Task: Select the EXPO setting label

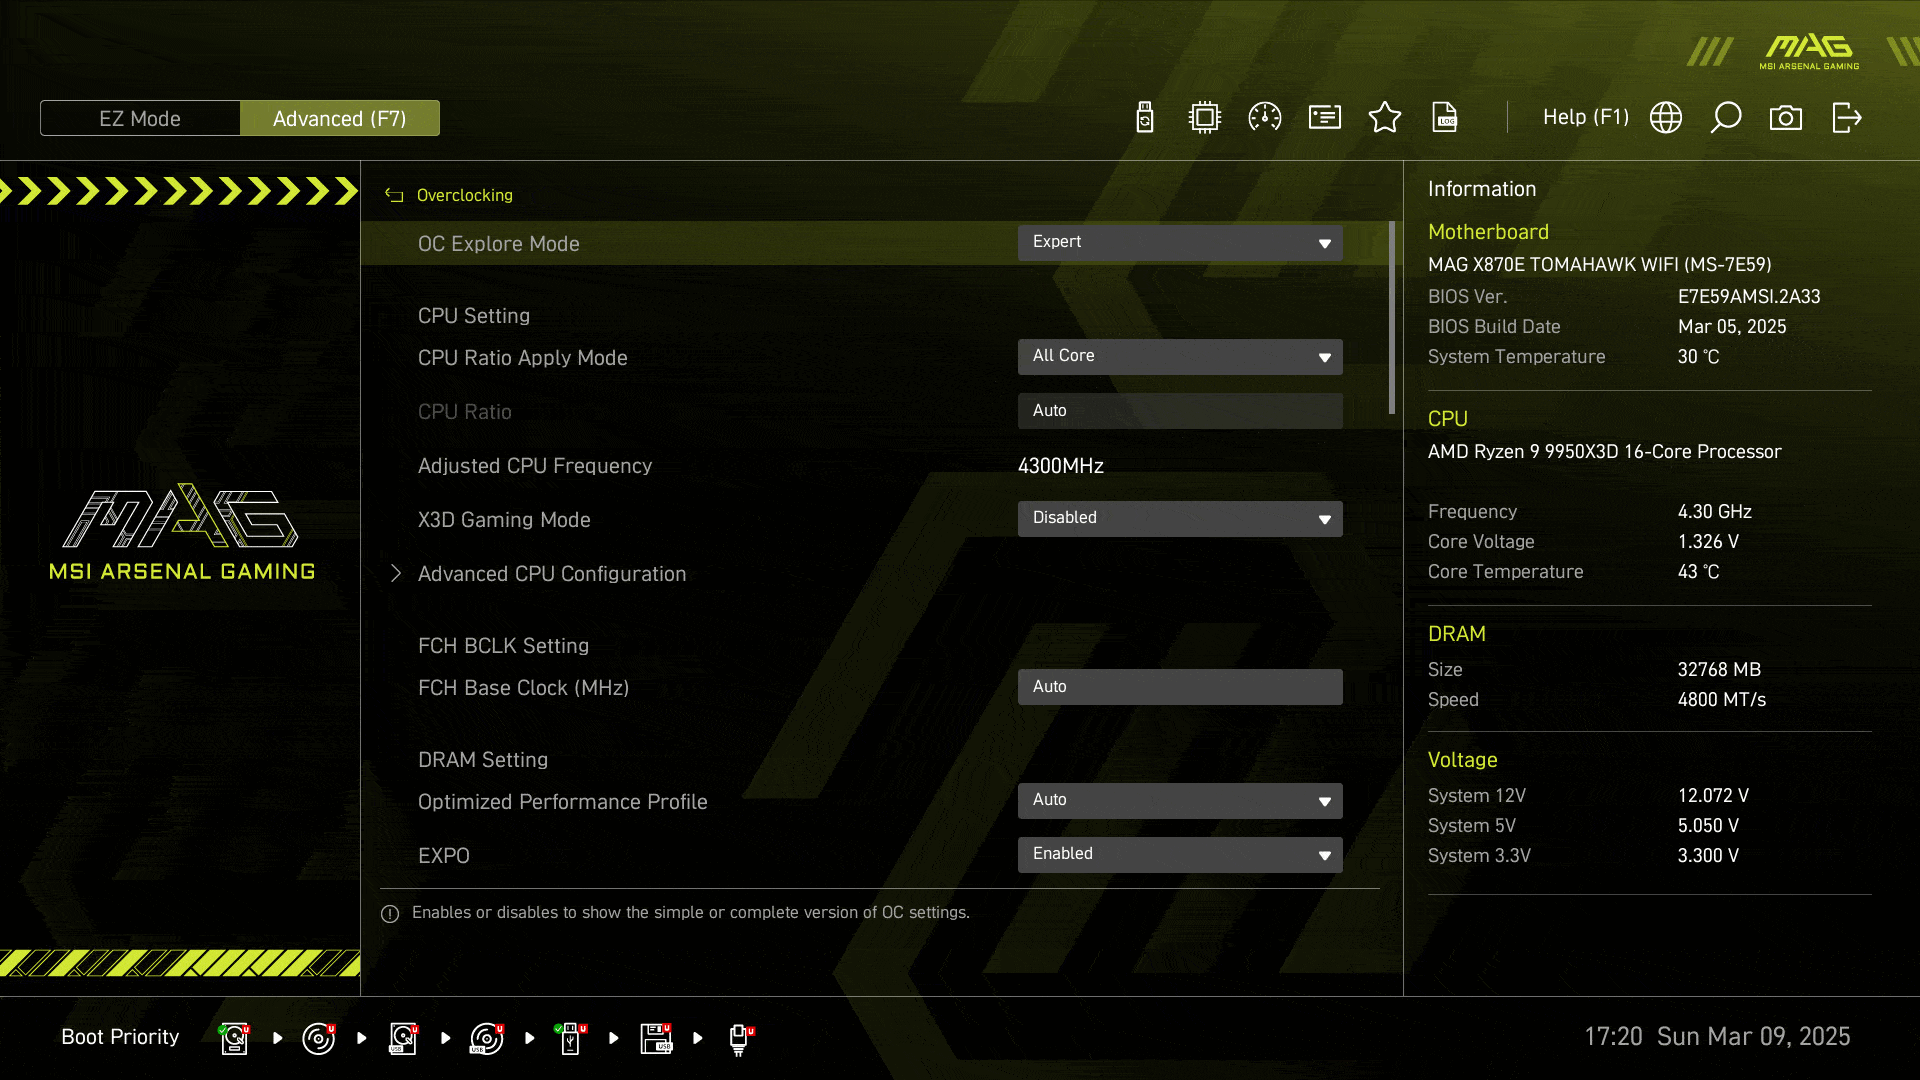Action: [x=444, y=856]
